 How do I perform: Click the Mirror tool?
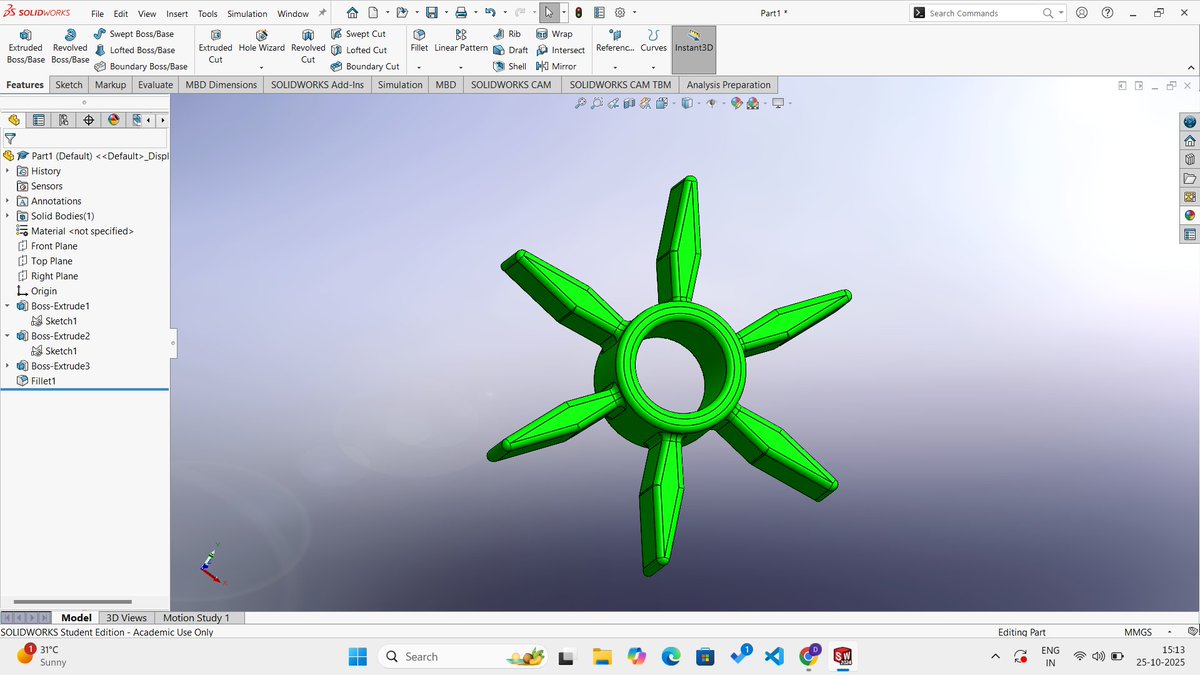click(556, 66)
